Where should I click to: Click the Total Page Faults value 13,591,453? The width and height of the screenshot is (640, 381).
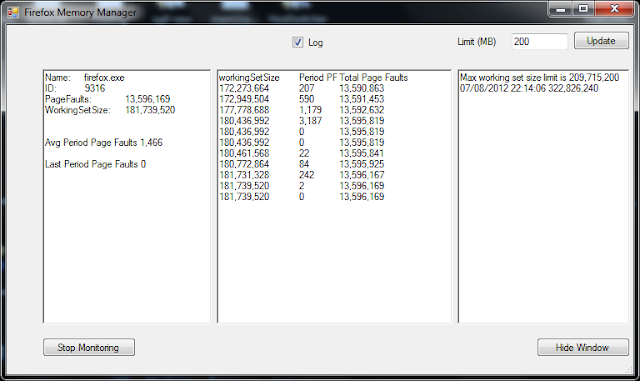[362, 99]
